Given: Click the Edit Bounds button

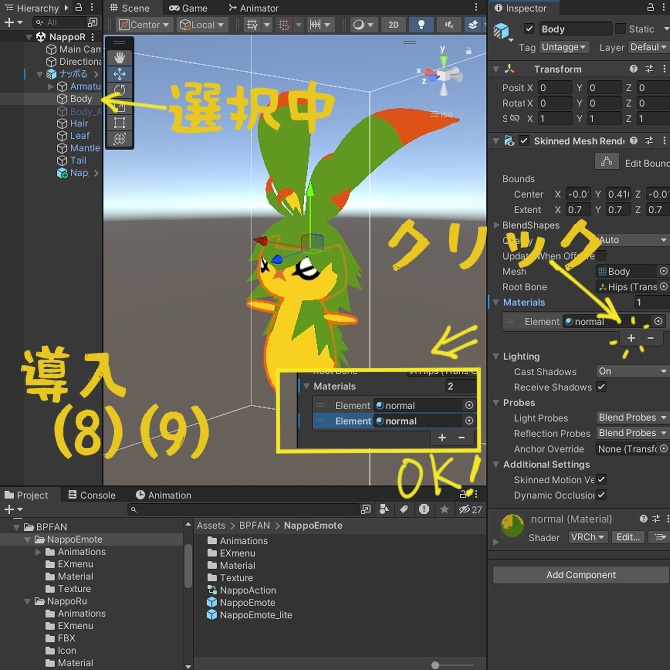Looking at the screenshot, I should (606, 162).
